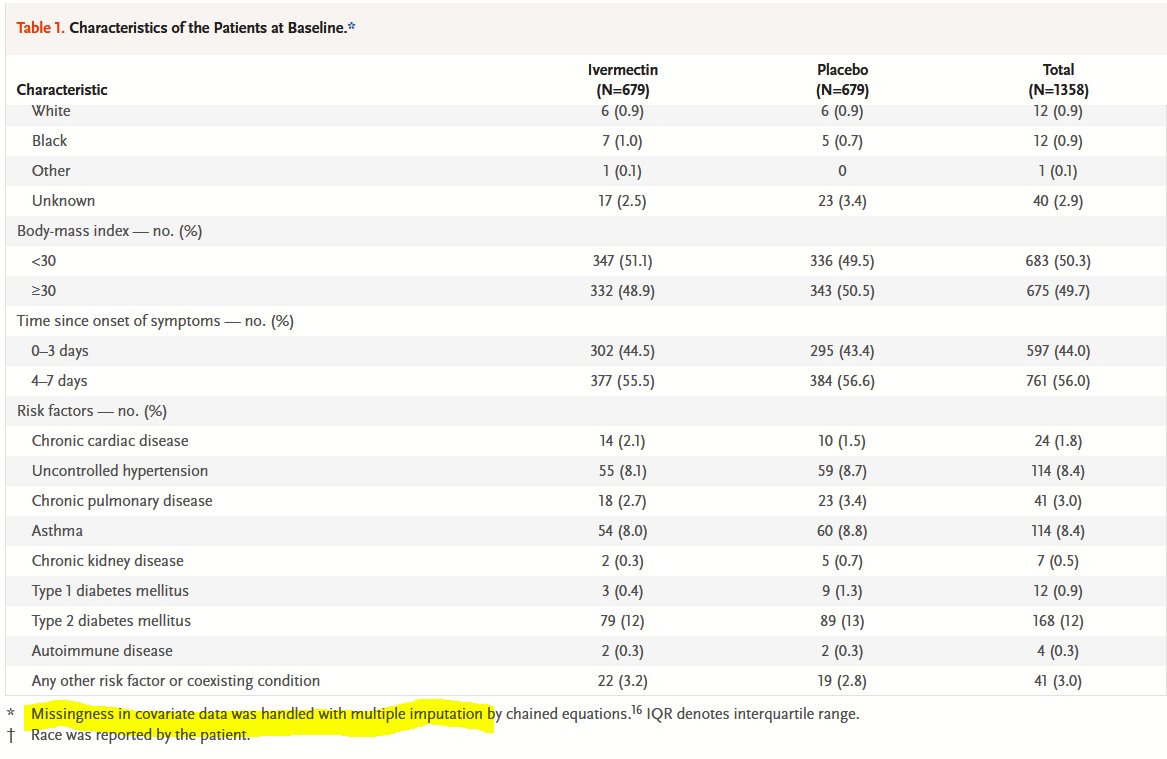The image size is (1167, 759).
Task: Select the 'Risk factors — no. (%)' heading
Action: tap(92, 411)
